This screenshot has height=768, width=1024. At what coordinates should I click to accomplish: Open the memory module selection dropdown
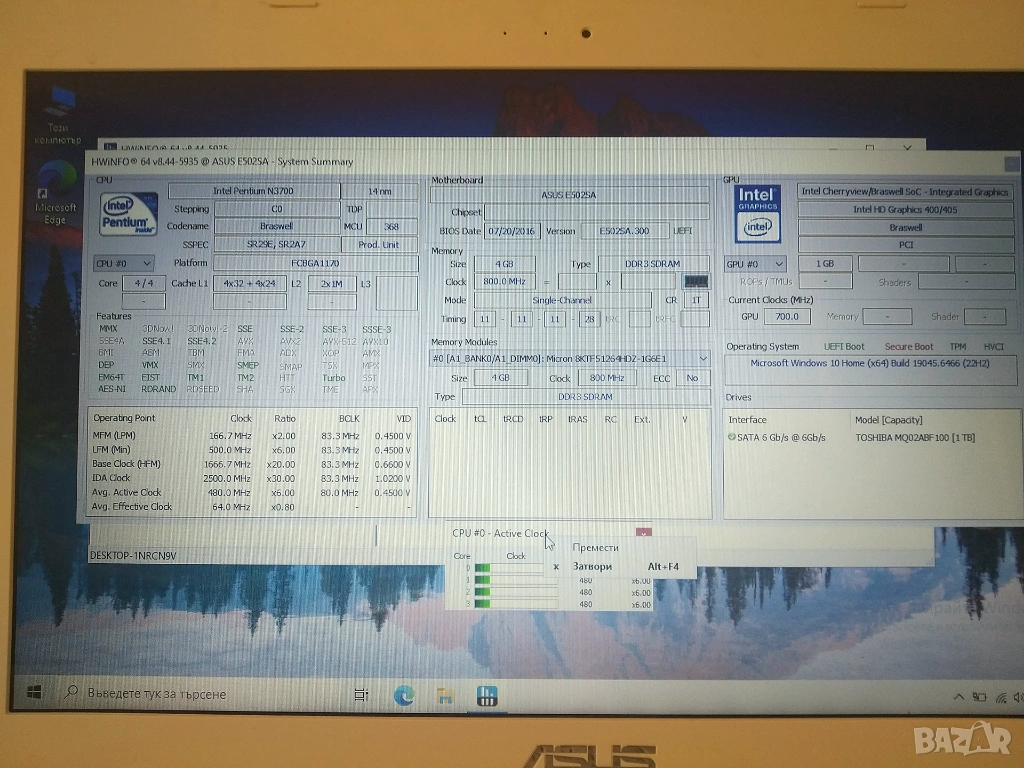570,358
